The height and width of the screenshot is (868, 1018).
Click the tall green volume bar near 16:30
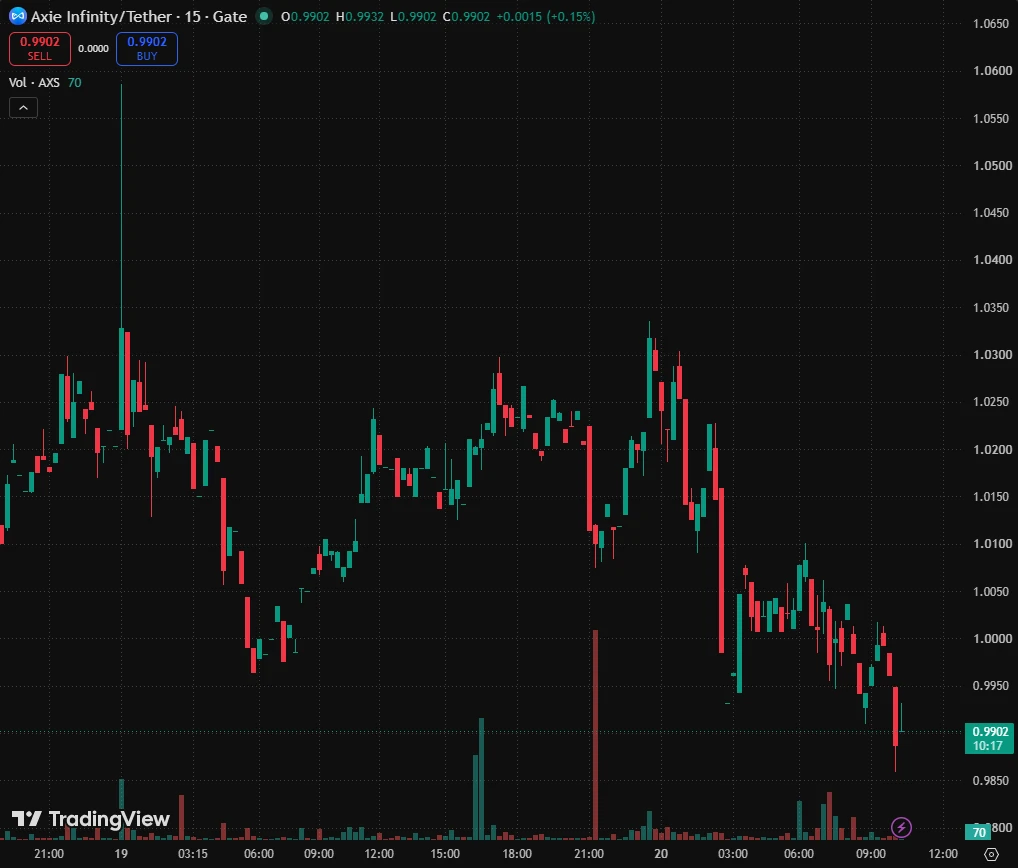tap(481, 778)
